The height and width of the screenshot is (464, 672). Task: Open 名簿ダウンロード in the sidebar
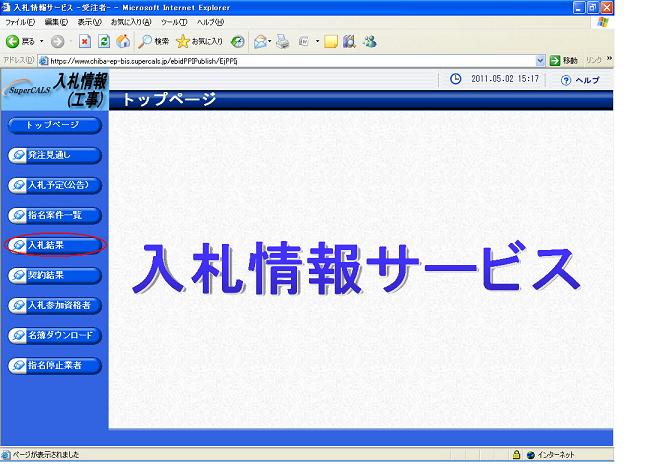point(55,335)
